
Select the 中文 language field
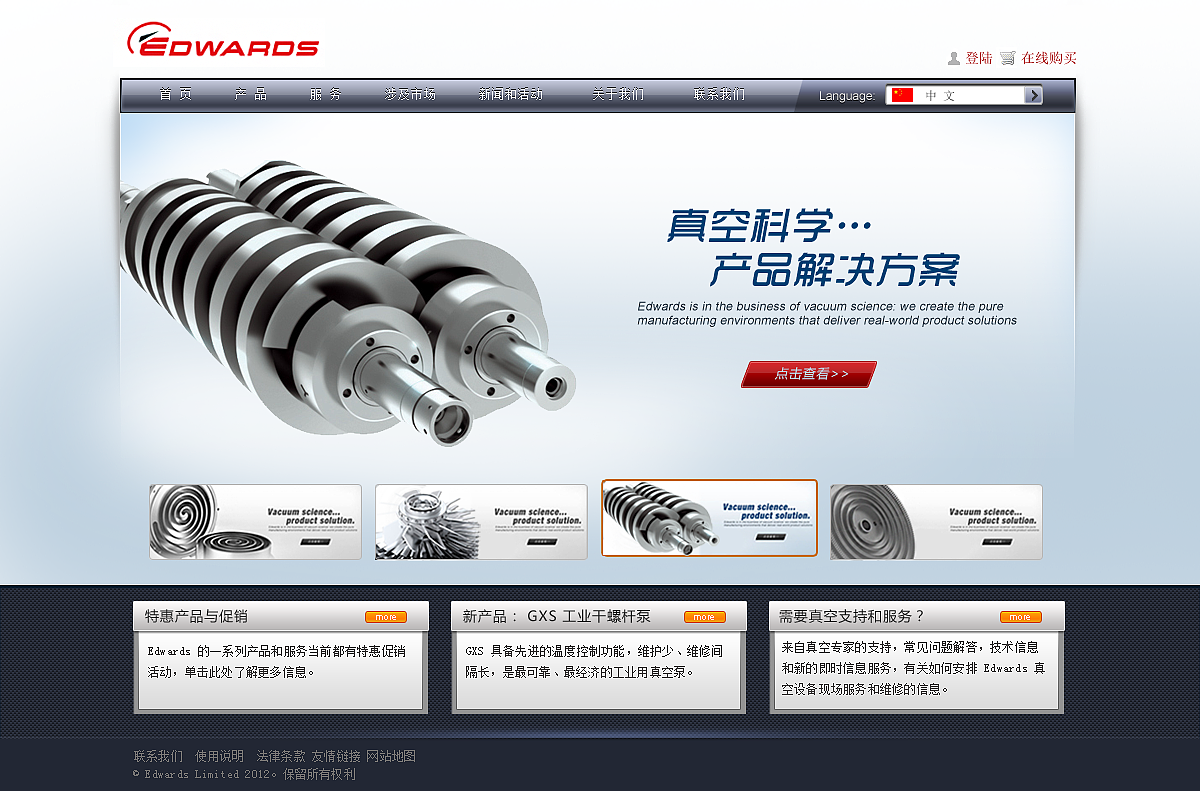click(964, 95)
